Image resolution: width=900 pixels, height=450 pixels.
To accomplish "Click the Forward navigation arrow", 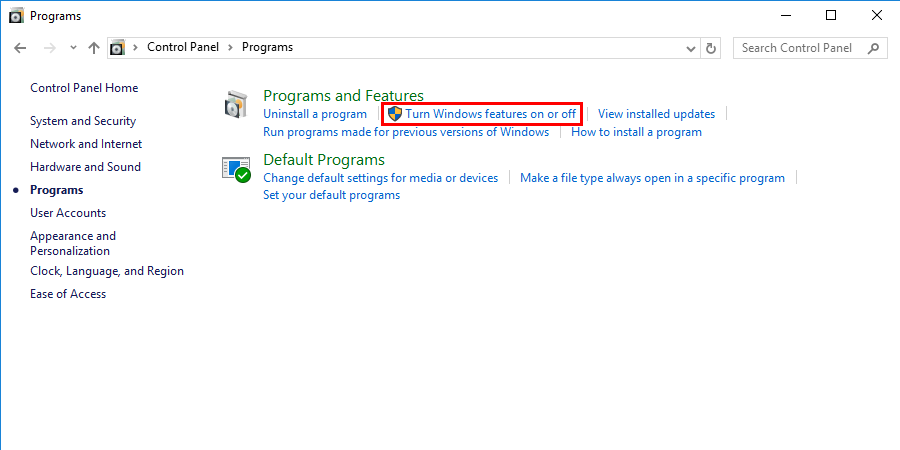I will pyautogui.click(x=50, y=48).
